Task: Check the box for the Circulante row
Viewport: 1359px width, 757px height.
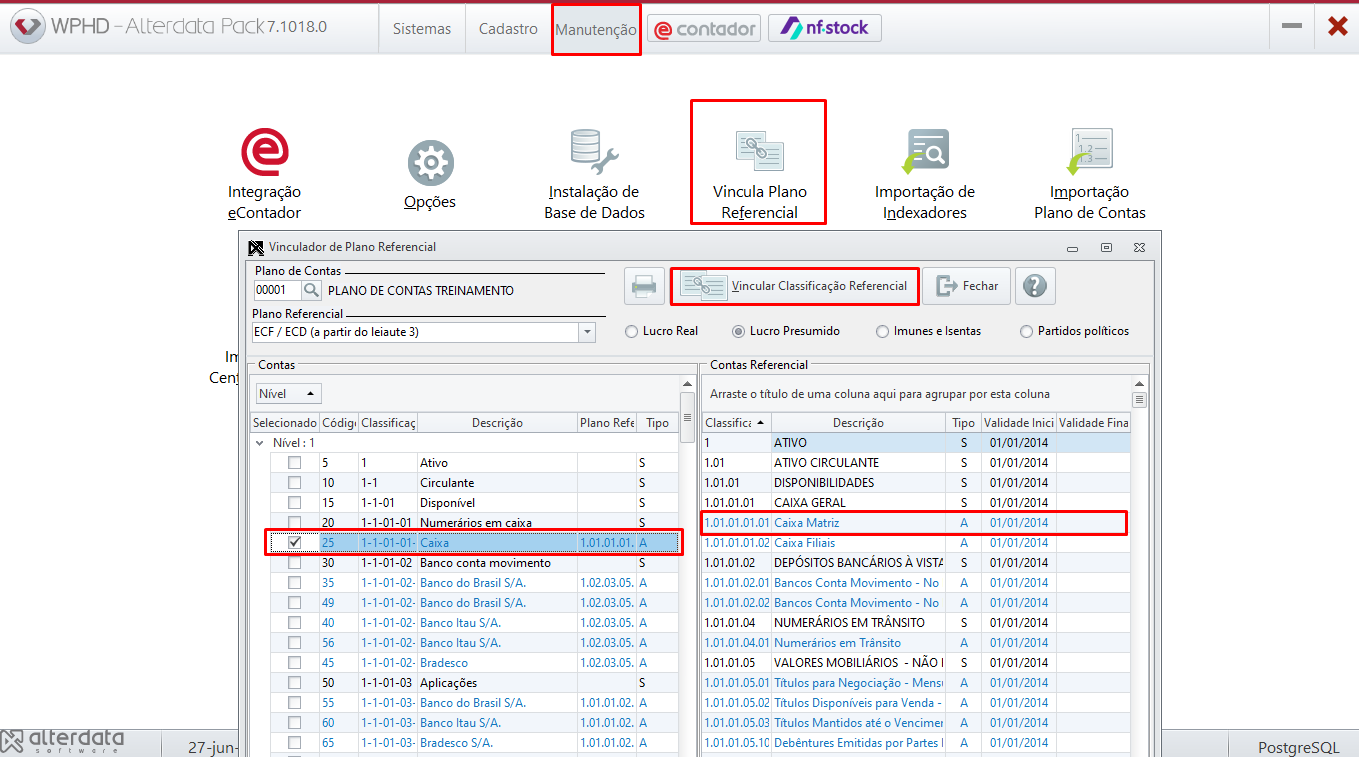Action: (x=294, y=483)
